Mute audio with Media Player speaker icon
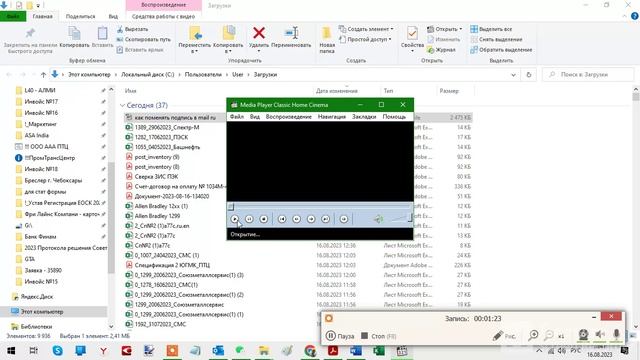Image resolution: width=640 pixels, height=360 pixels. click(378, 219)
